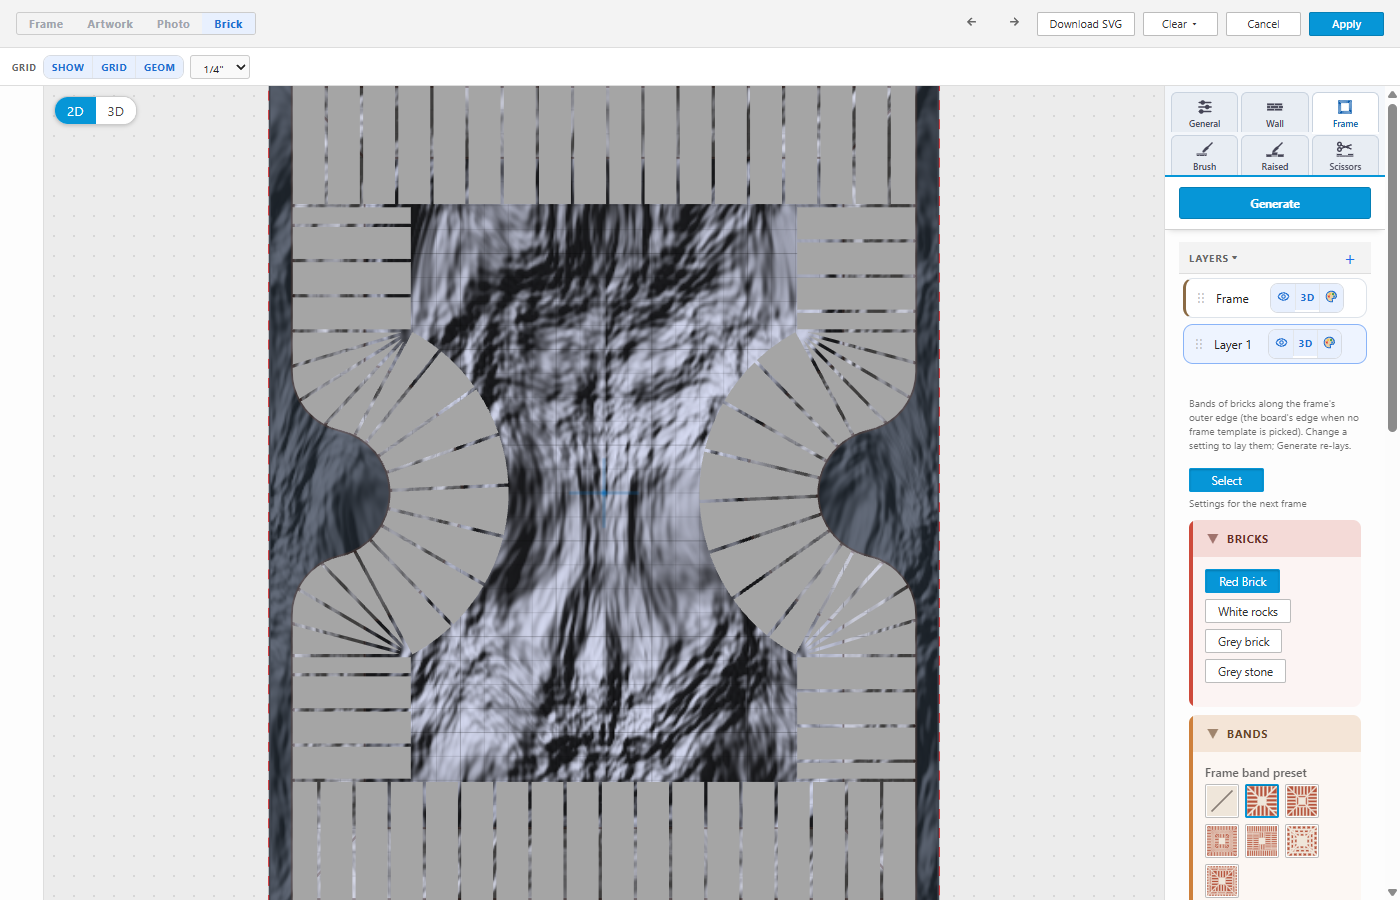Expand the LAYERS dropdown menu
The height and width of the screenshot is (900, 1400).
click(1213, 258)
